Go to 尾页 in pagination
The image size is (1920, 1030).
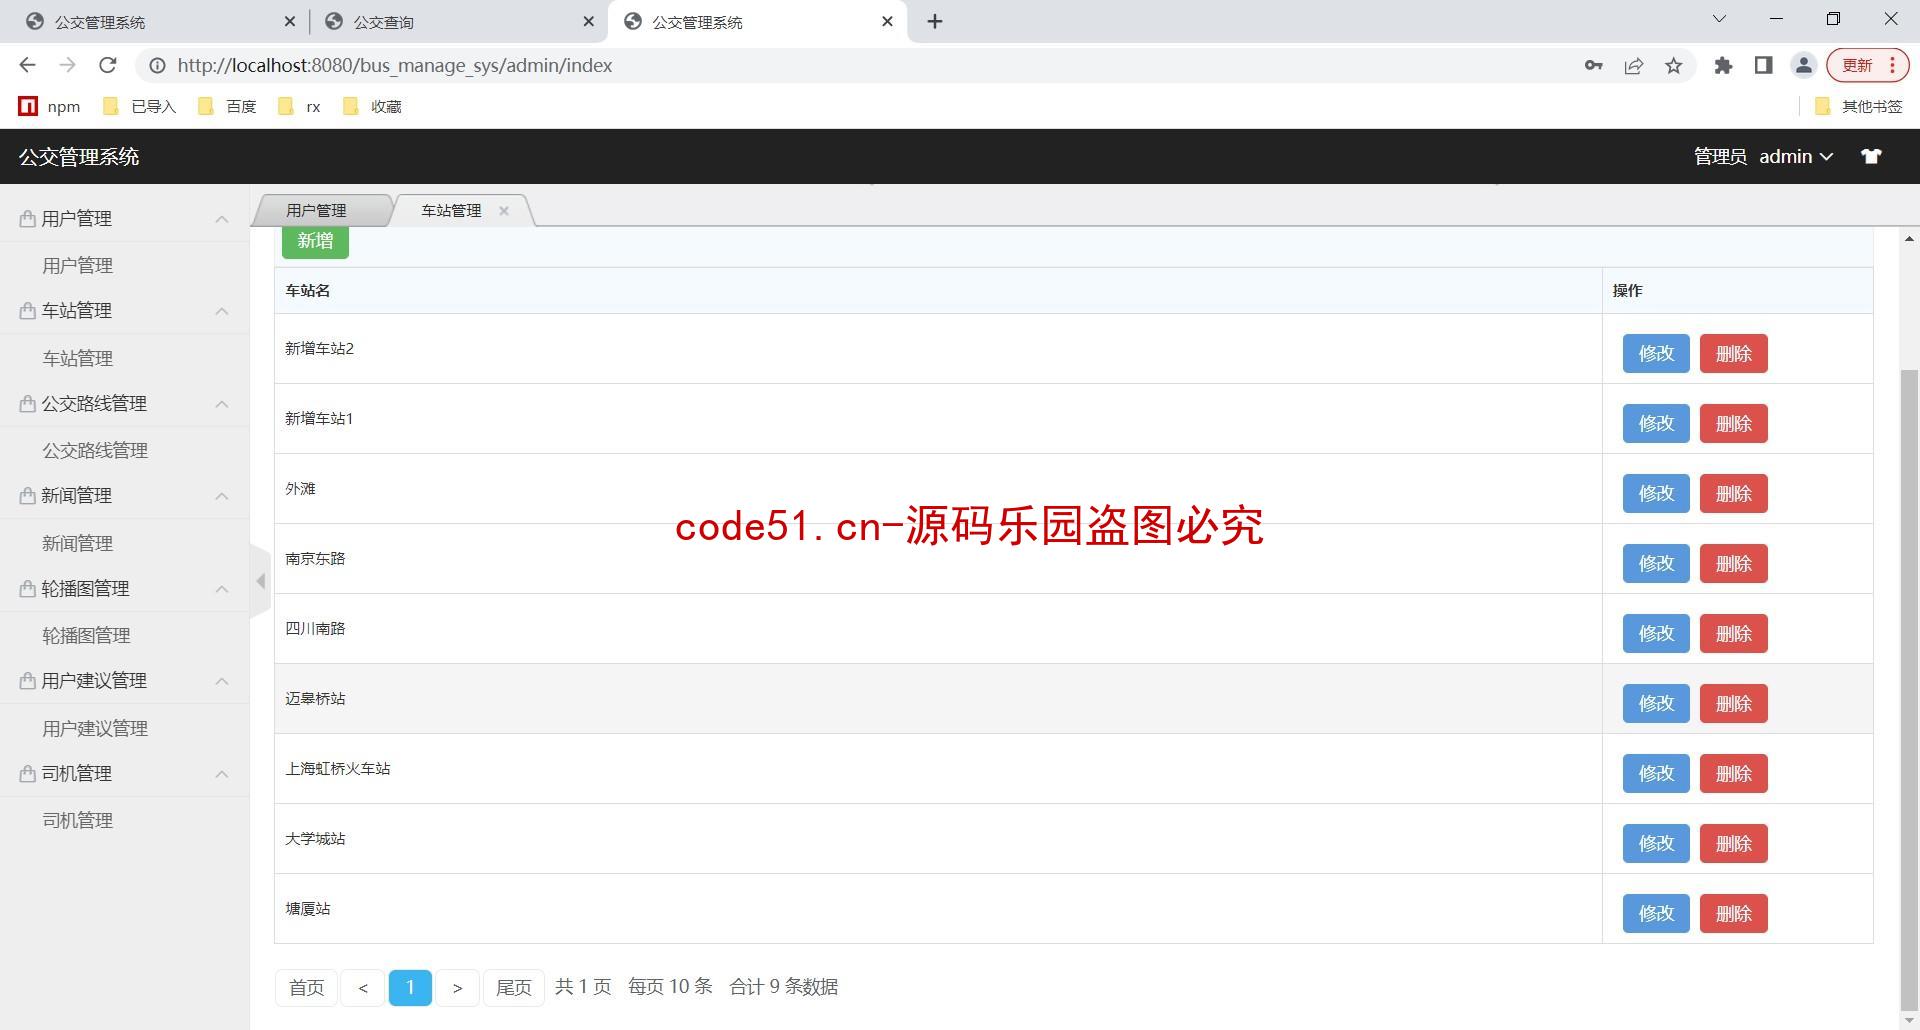[x=514, y=988]
